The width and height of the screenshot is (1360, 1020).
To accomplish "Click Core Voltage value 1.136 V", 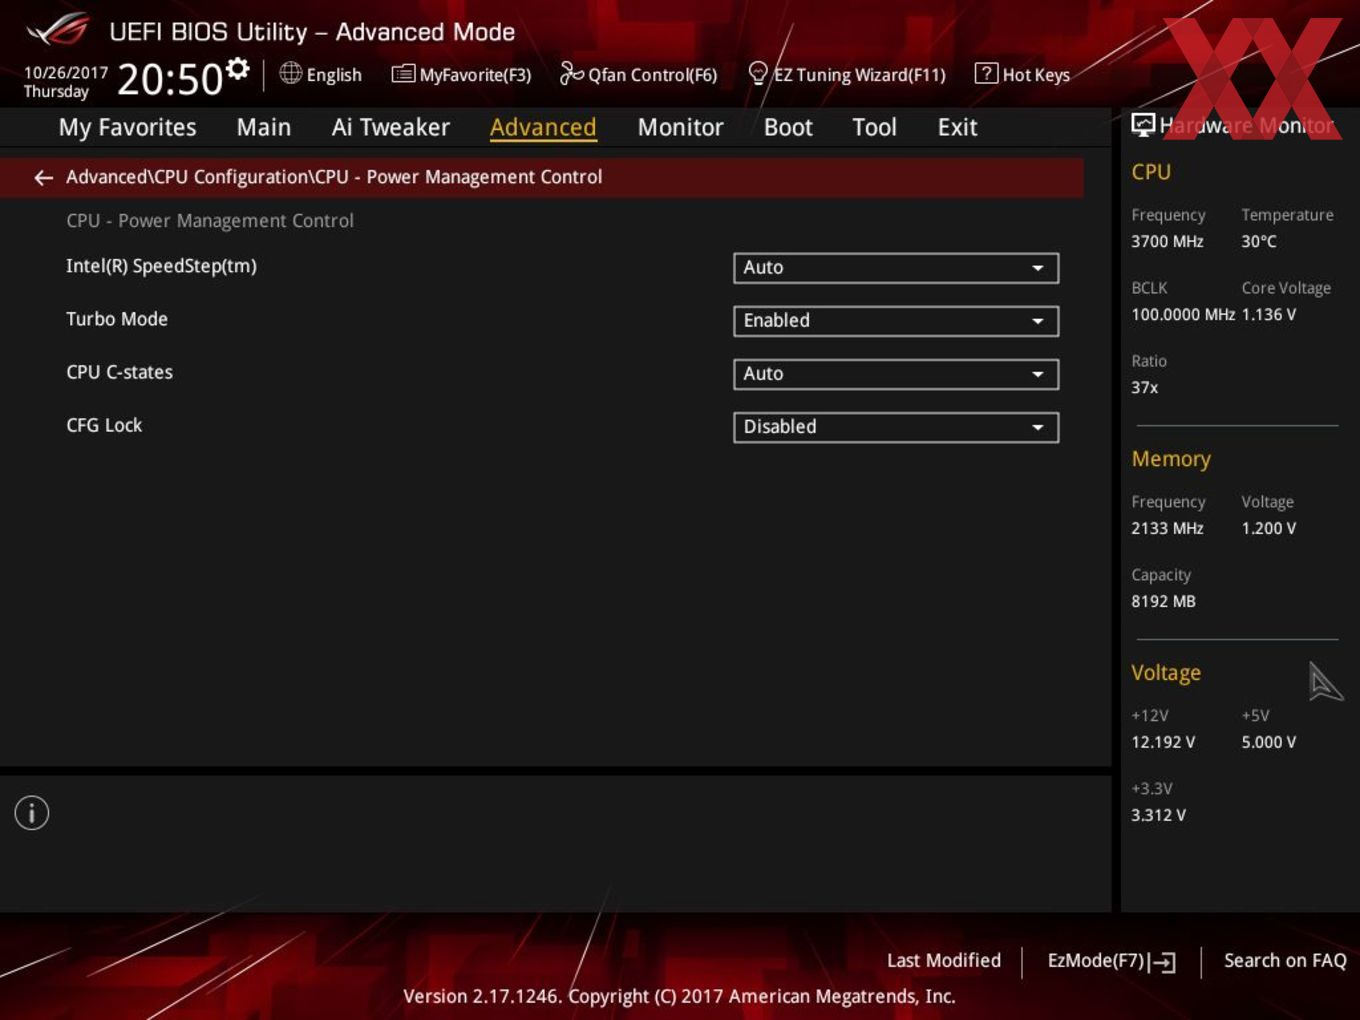I will [x=1269, y=314].
